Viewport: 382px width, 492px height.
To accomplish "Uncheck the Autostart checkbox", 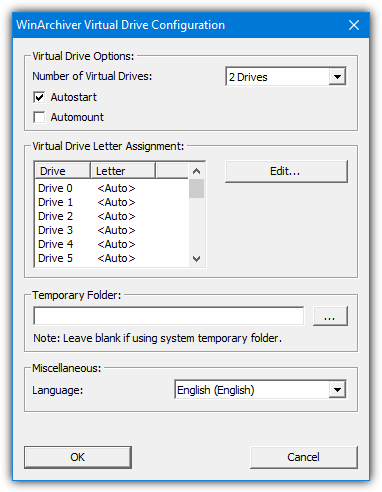I will tap(39, 97).
